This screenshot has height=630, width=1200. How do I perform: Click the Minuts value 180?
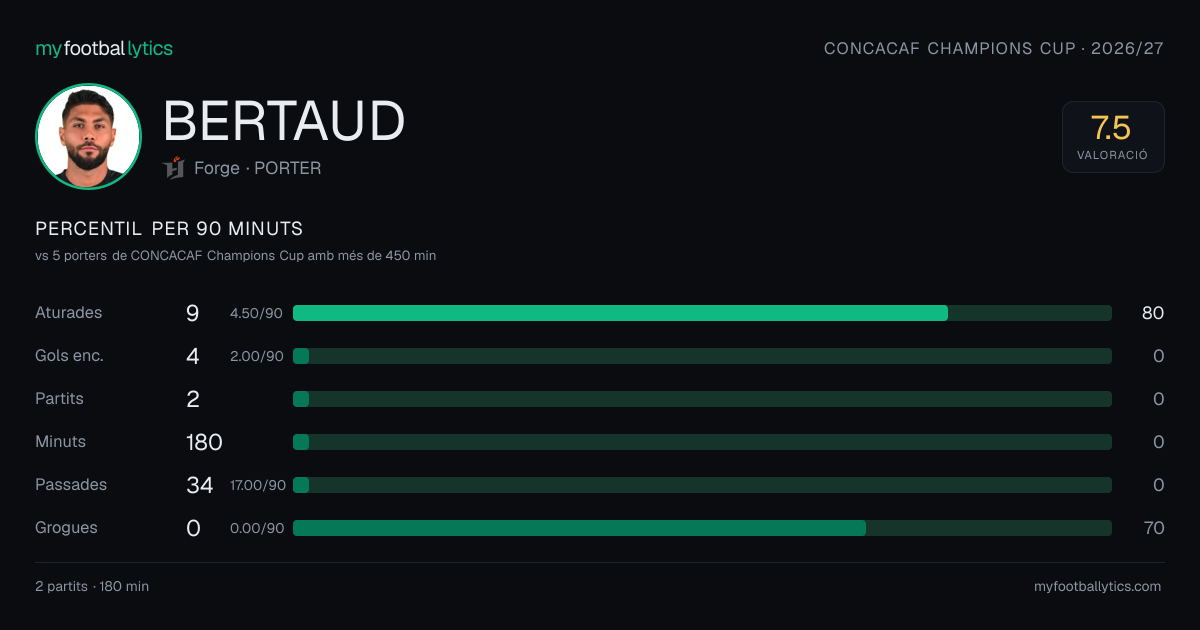(x=204, y=442)
